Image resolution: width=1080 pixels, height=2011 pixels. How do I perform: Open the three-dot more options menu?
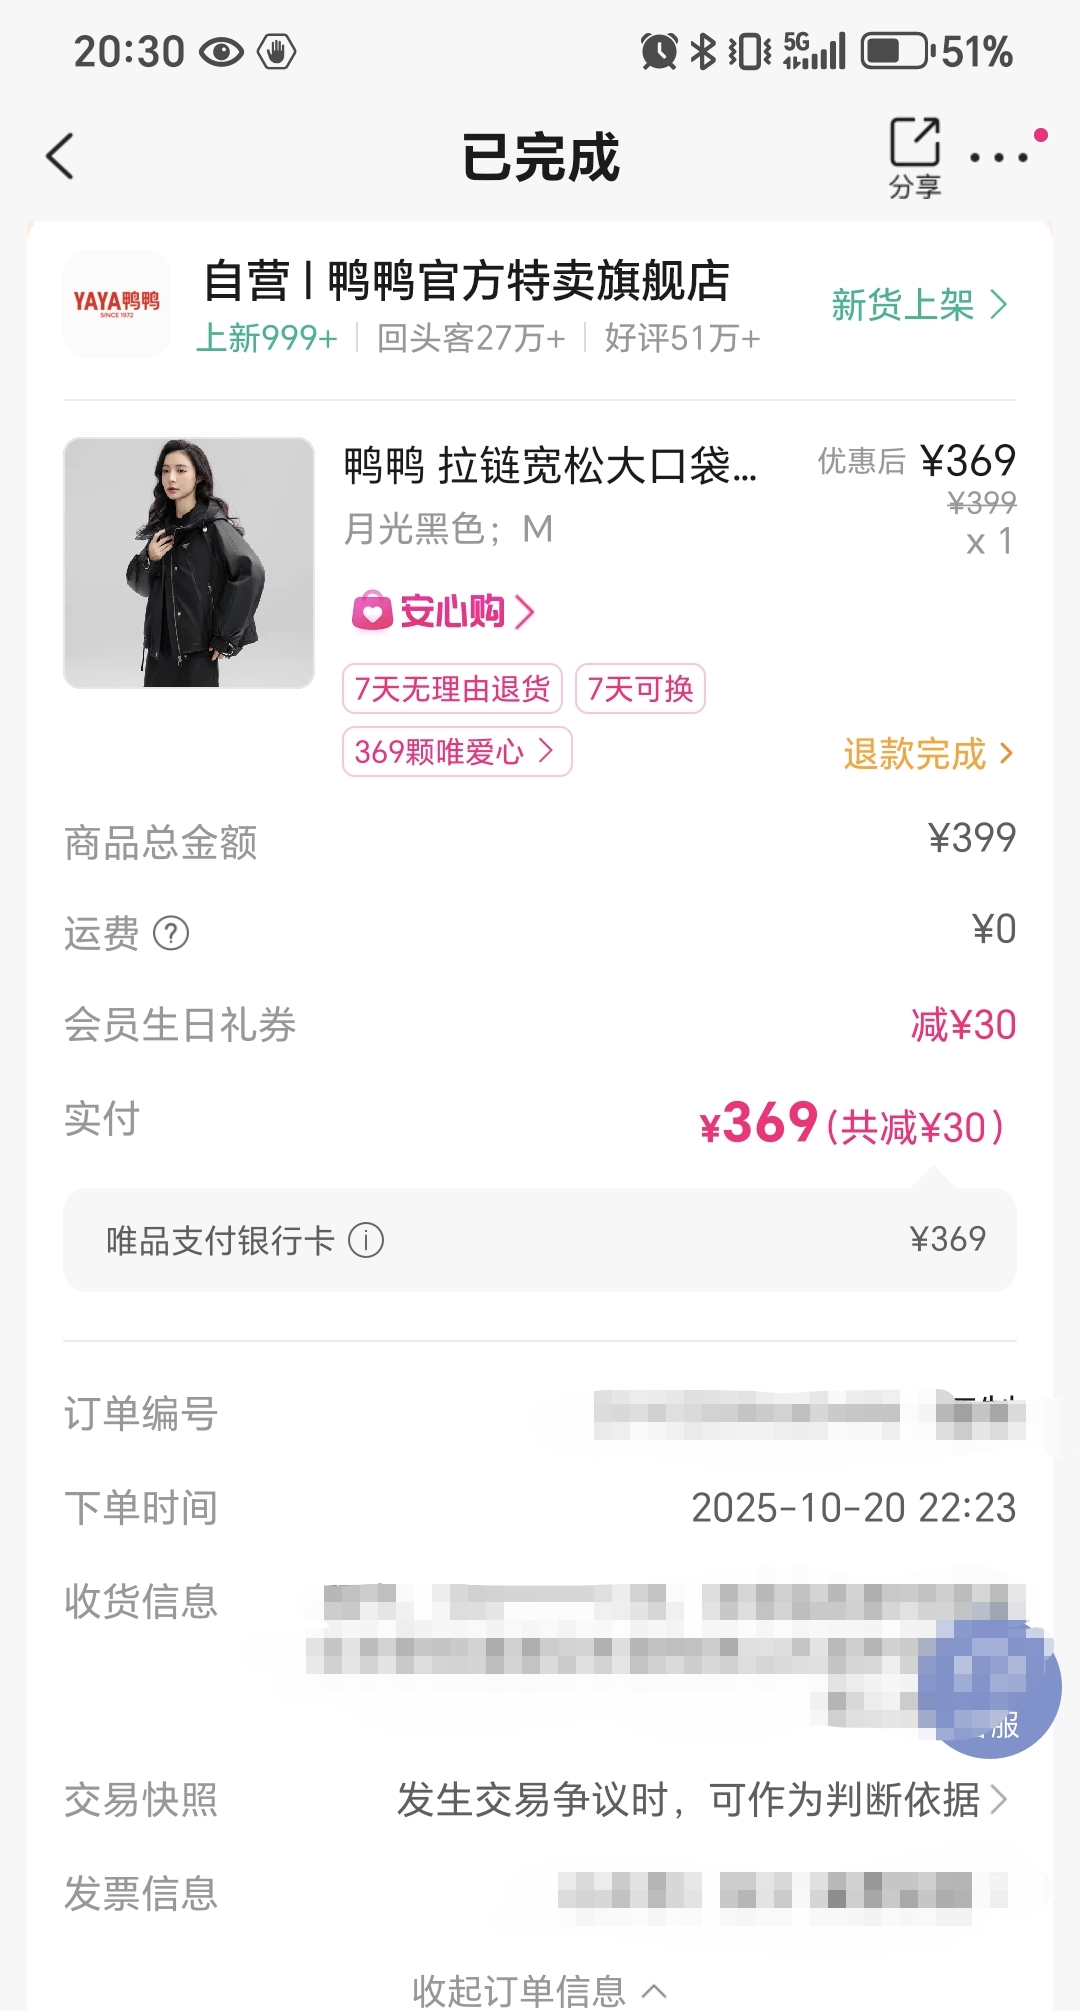999,158
